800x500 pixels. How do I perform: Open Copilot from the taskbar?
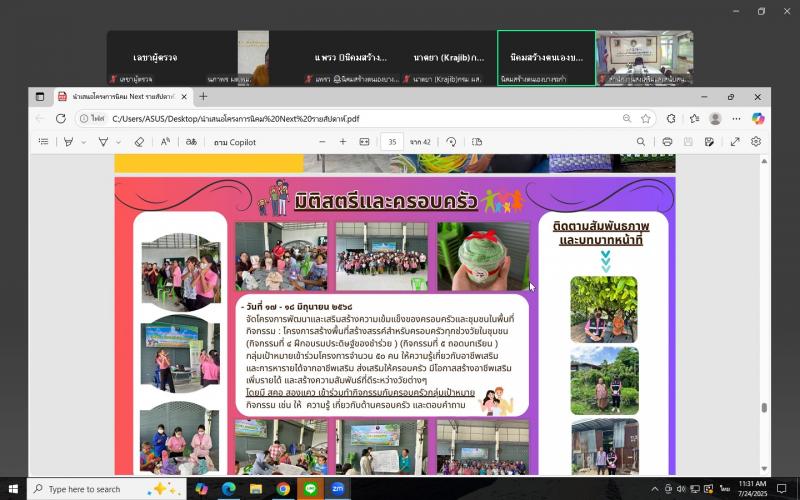tap(202, 489)
